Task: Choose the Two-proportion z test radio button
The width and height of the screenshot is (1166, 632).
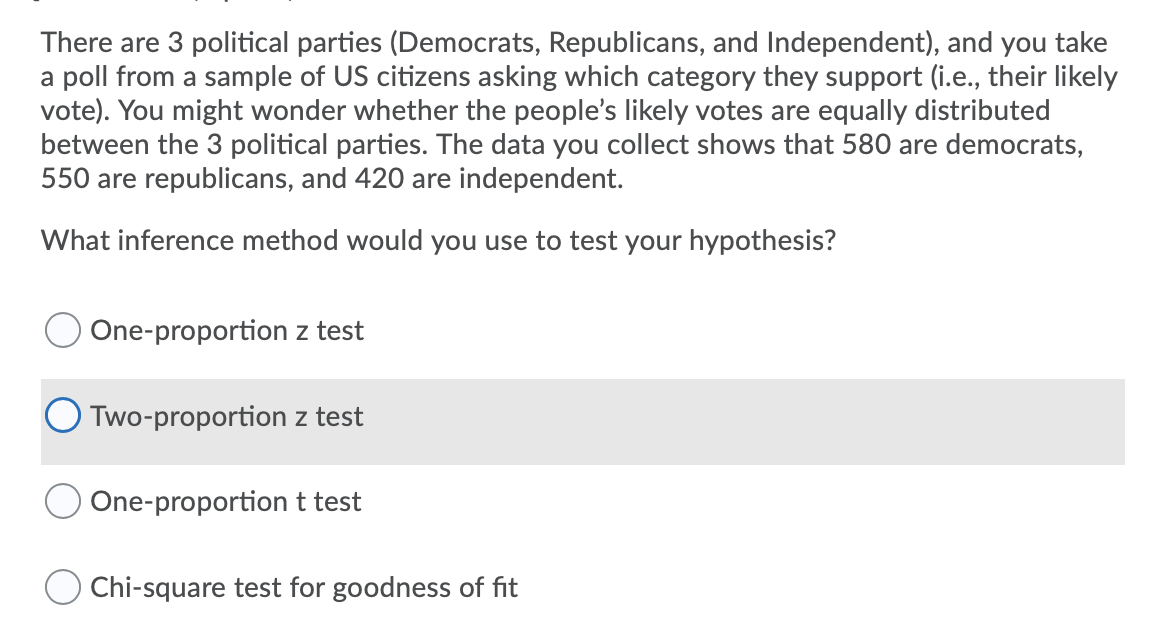Action: pyautogui.click(x=62, y=416)
